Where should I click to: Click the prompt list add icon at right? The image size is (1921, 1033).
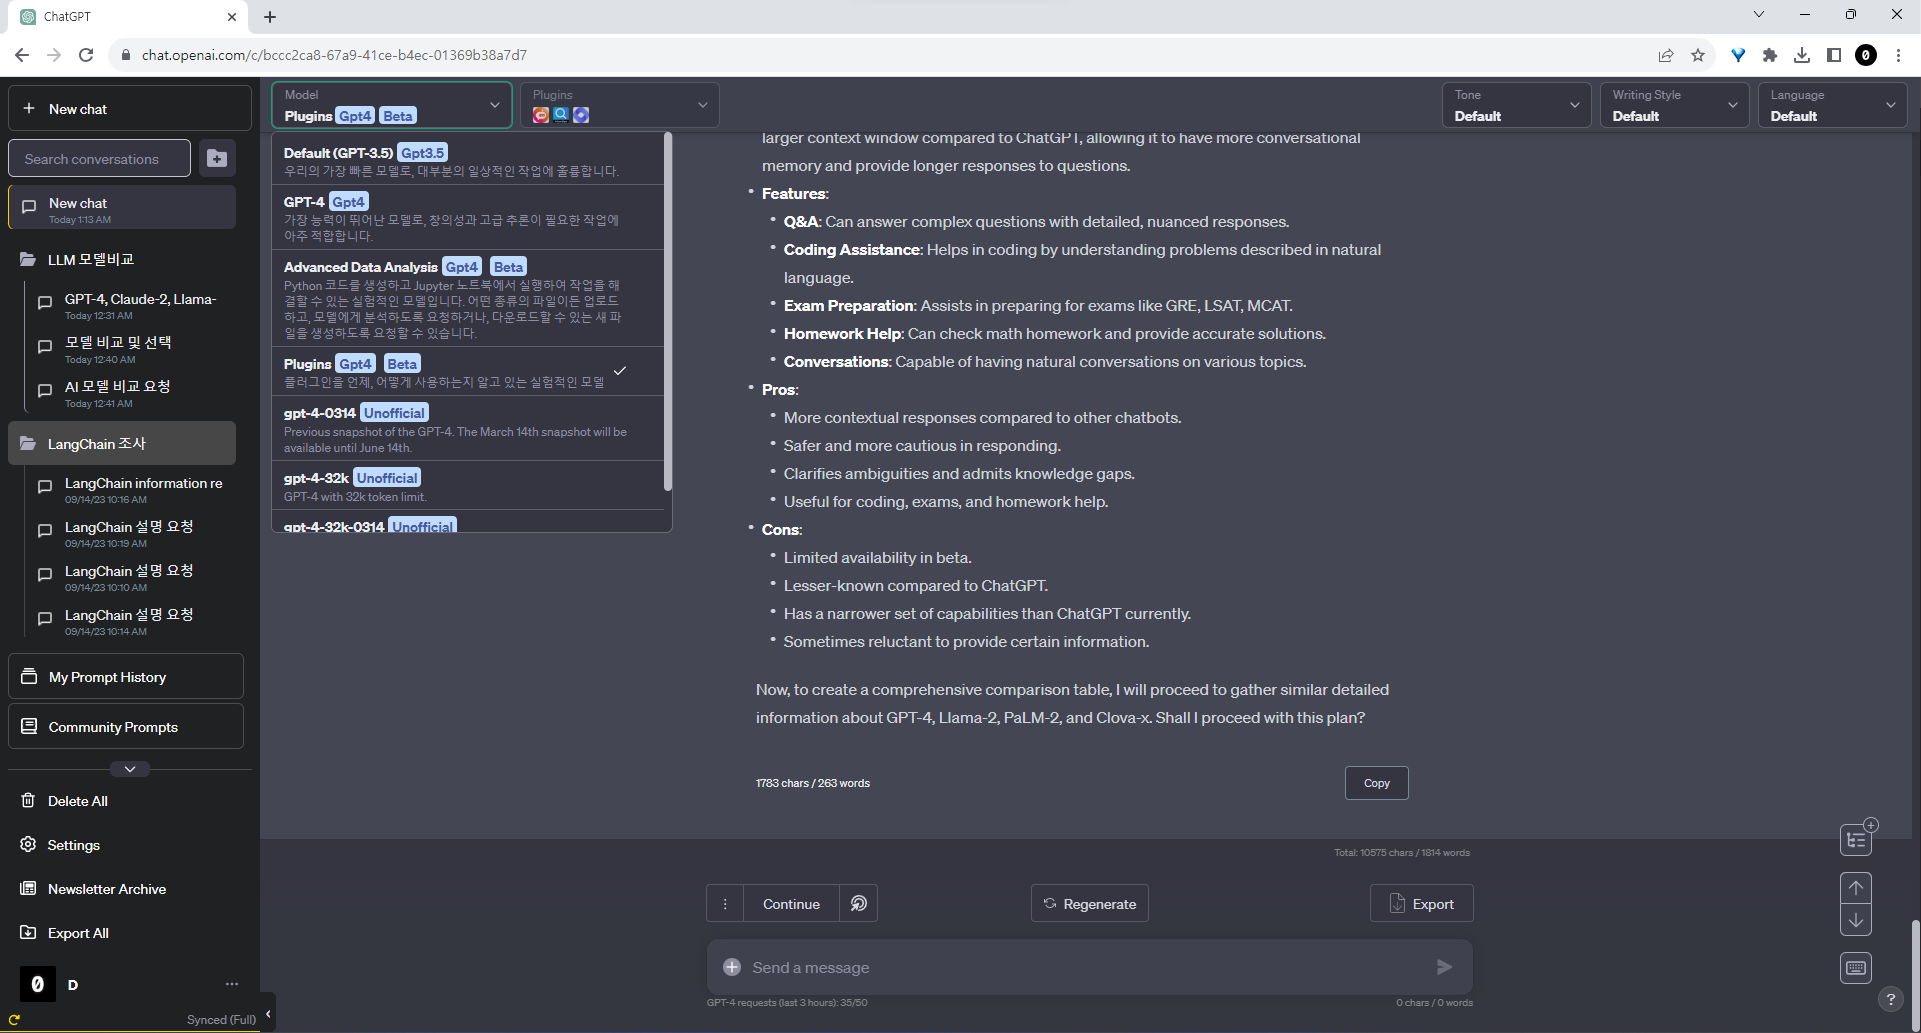click(1858, 838)
